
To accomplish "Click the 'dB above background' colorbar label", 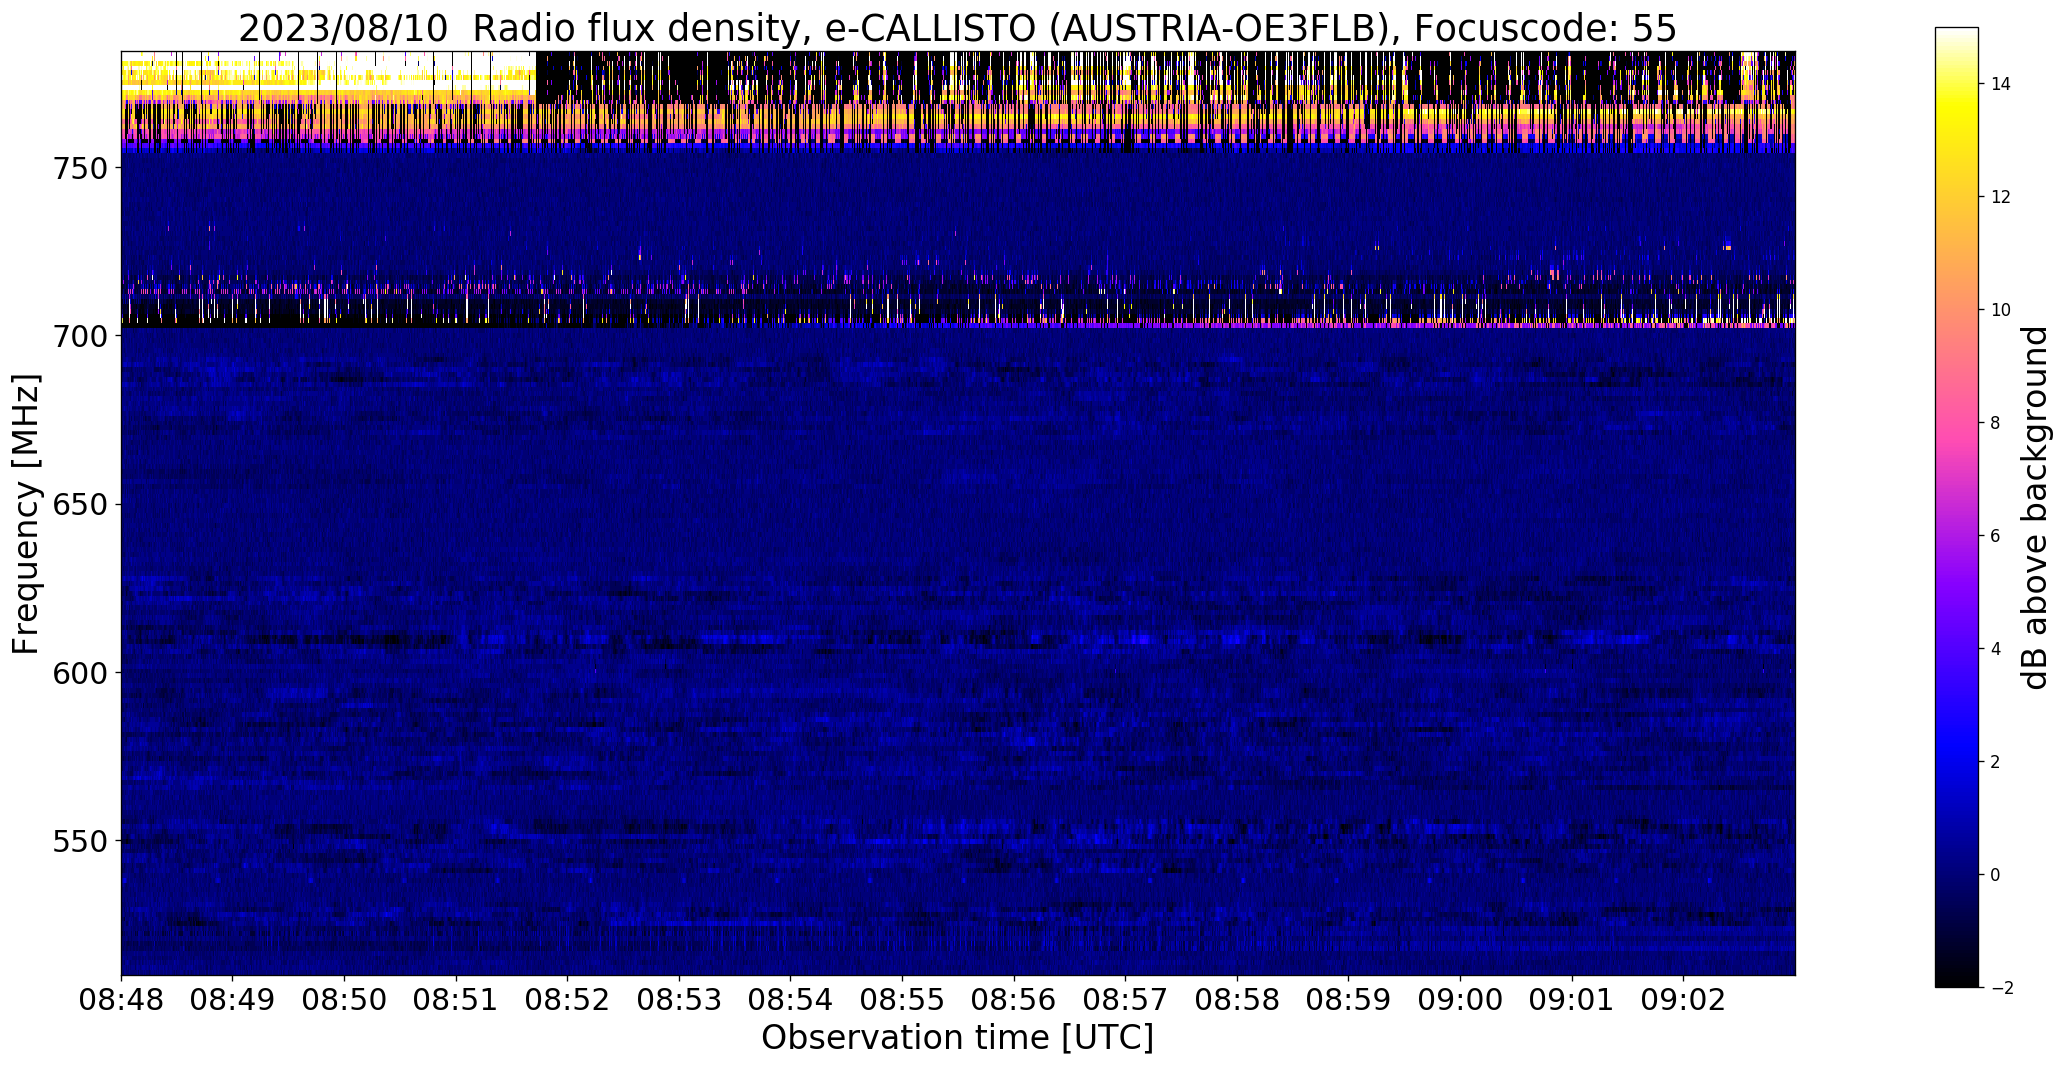I will (x=2035, y=508).
